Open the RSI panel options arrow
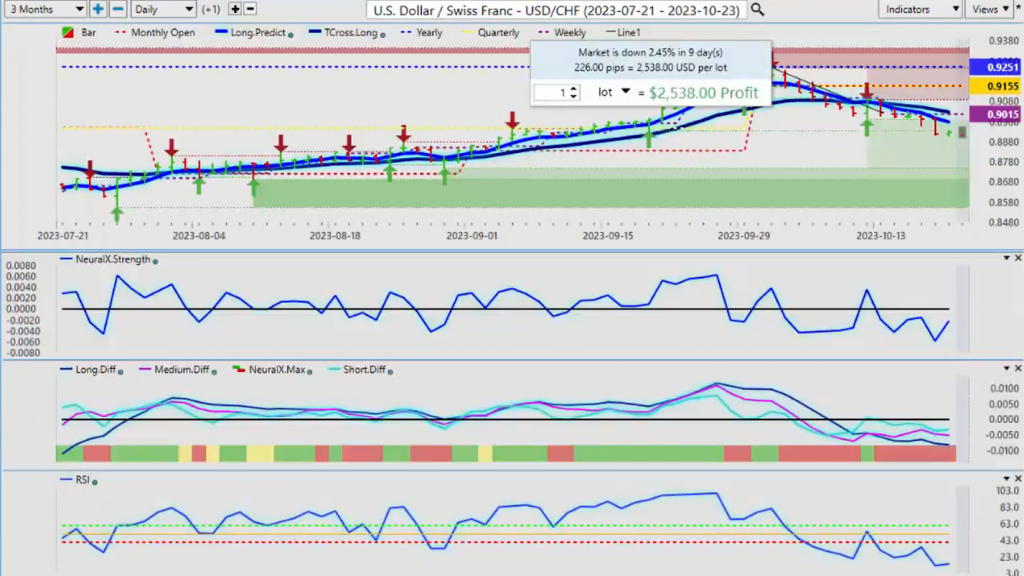The width and height of the screenshot is (1024, 576). [x=1006, y=479]
